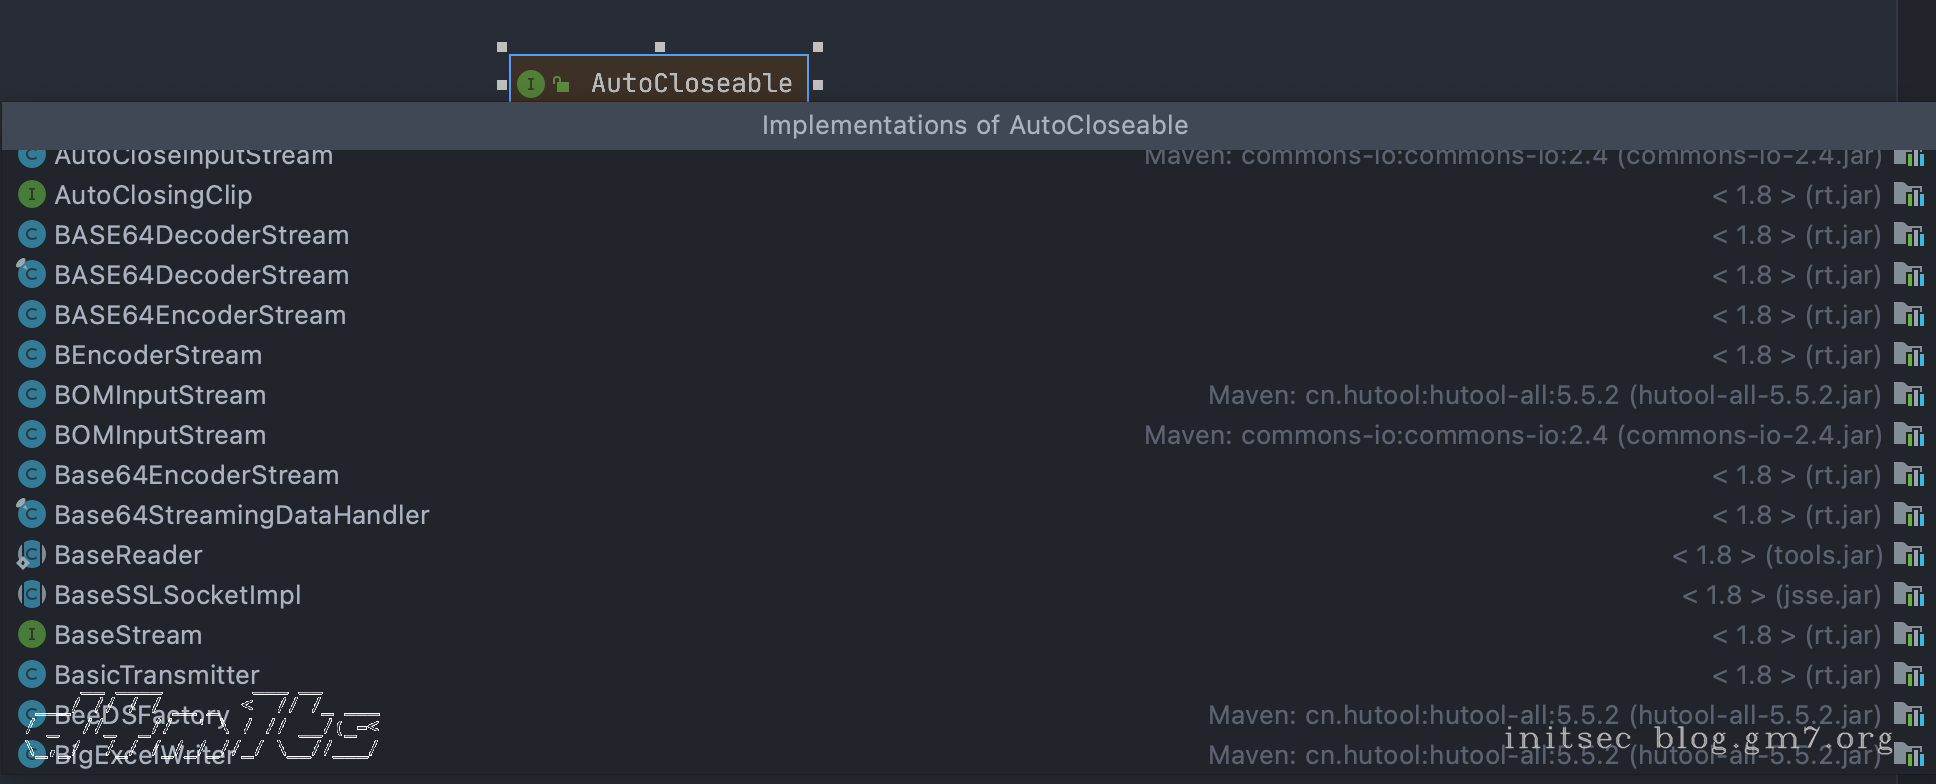The height and width of the screenshot is (784, 1936).
Task: Select BASE64EncoderStream from the list
Action: (200, 315)
